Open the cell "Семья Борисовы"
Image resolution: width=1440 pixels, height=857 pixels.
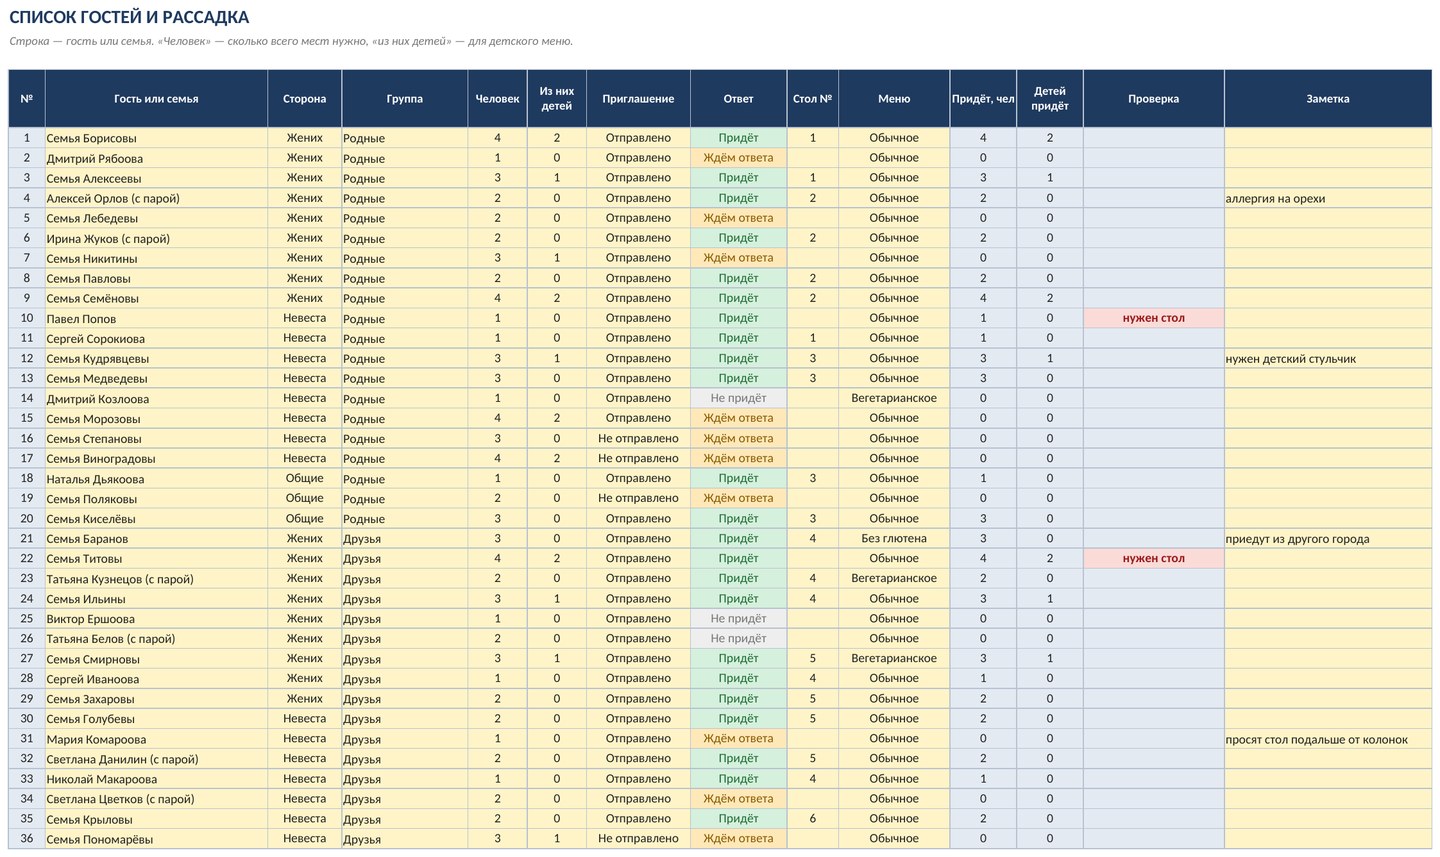coord(156,138)
